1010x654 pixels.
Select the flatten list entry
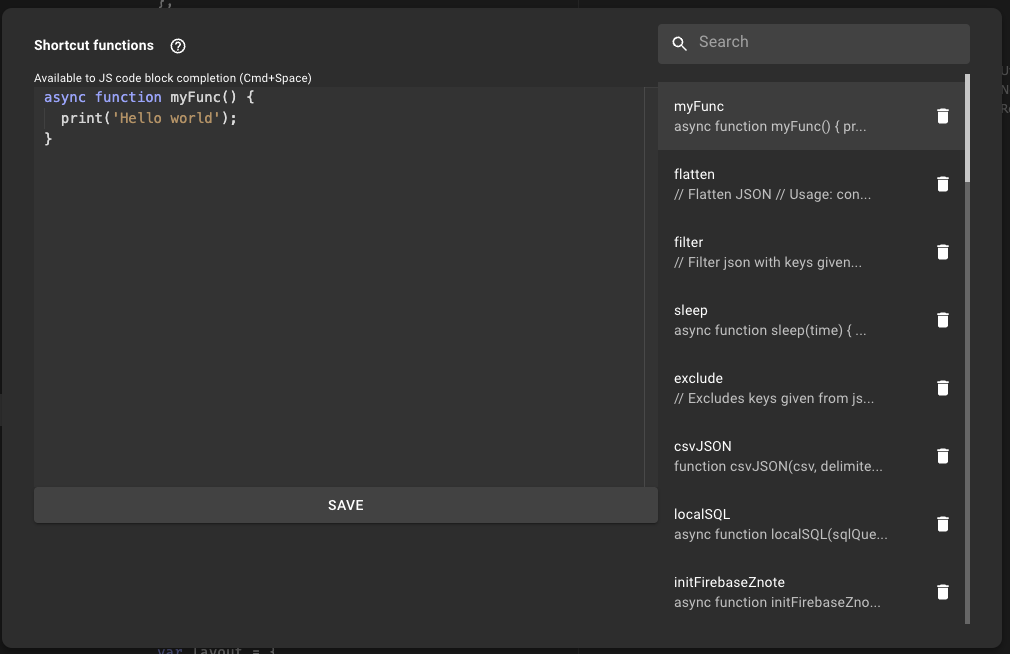(x=811, y=184)
